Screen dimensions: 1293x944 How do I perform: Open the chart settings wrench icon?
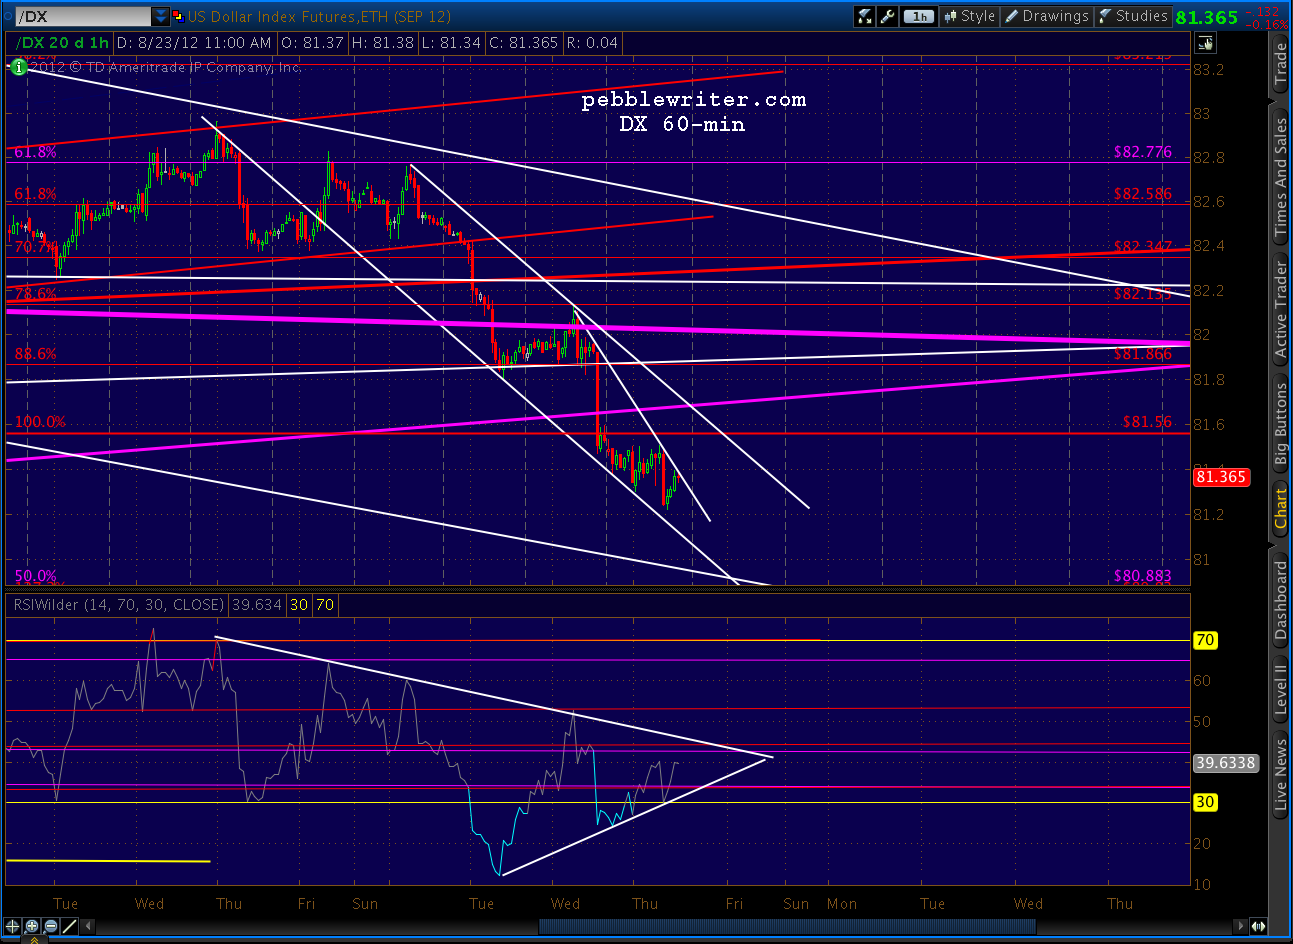coord(888,16)
